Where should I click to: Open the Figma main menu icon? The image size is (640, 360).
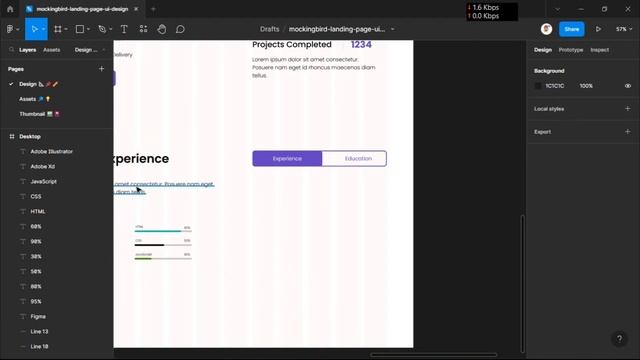(x=10, y=29)
